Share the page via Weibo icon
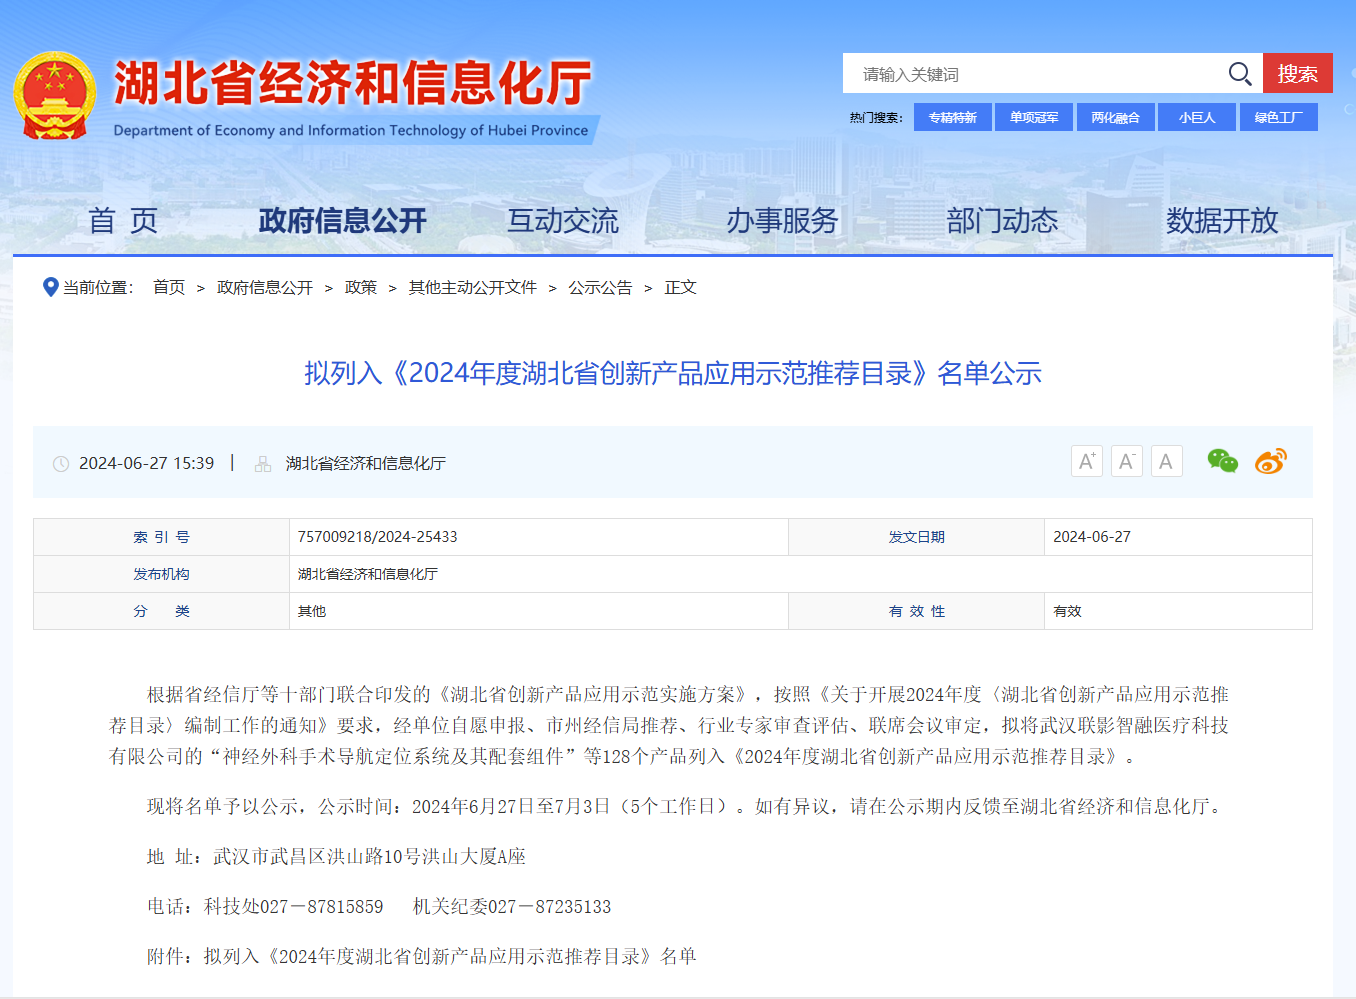This screenshot has width=1356, height=999. pyautogui.click(x=1270, y=461)
